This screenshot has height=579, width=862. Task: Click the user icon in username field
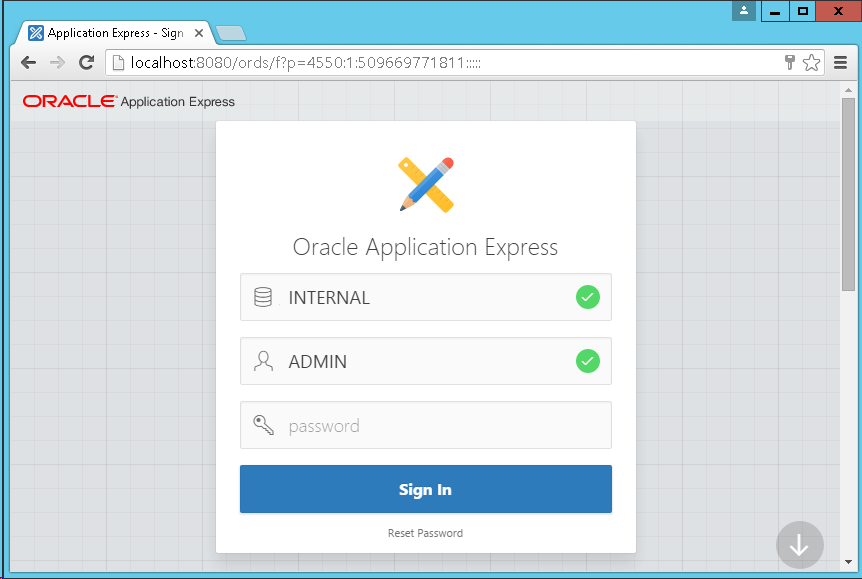tap(263, 361)
